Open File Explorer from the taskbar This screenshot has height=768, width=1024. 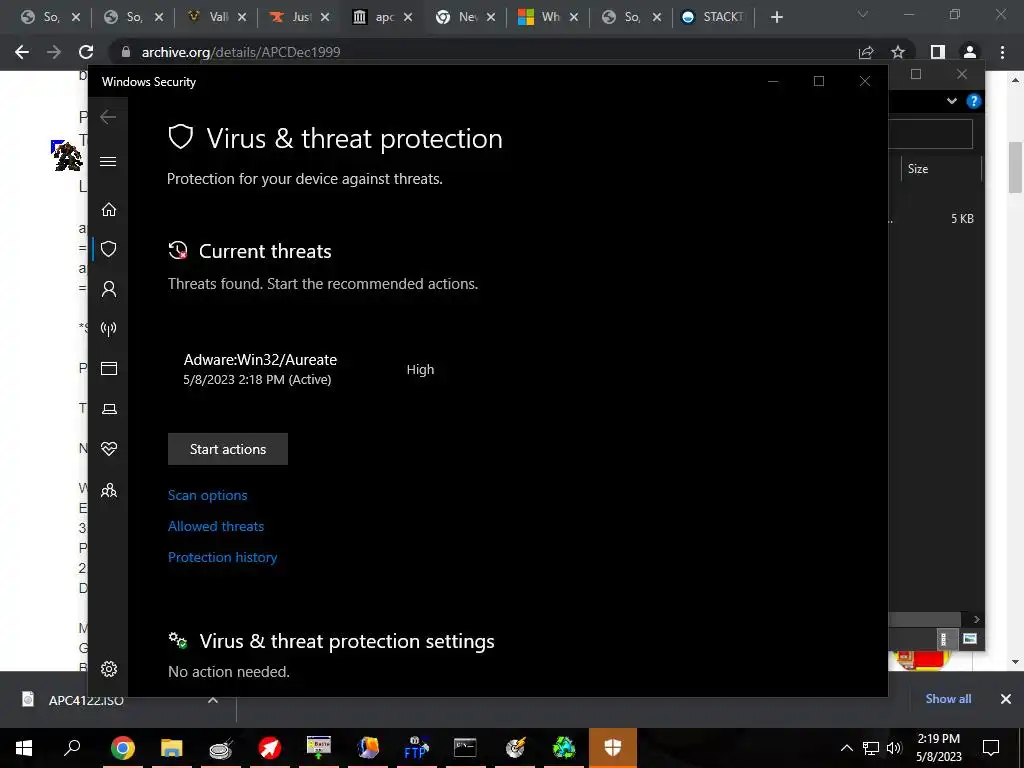point(172,748)
